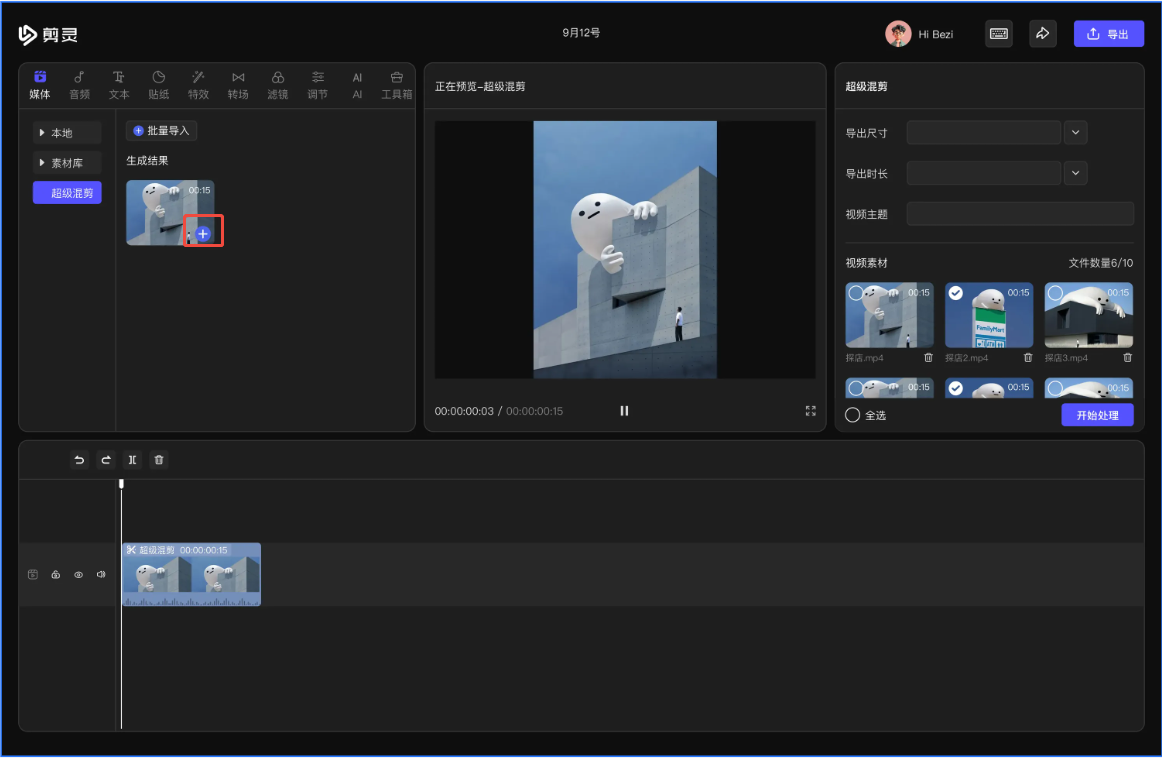Click the 开始处理 button
The width and height of the screenshot is (1162, 758).
click(x=1097, y=415)
